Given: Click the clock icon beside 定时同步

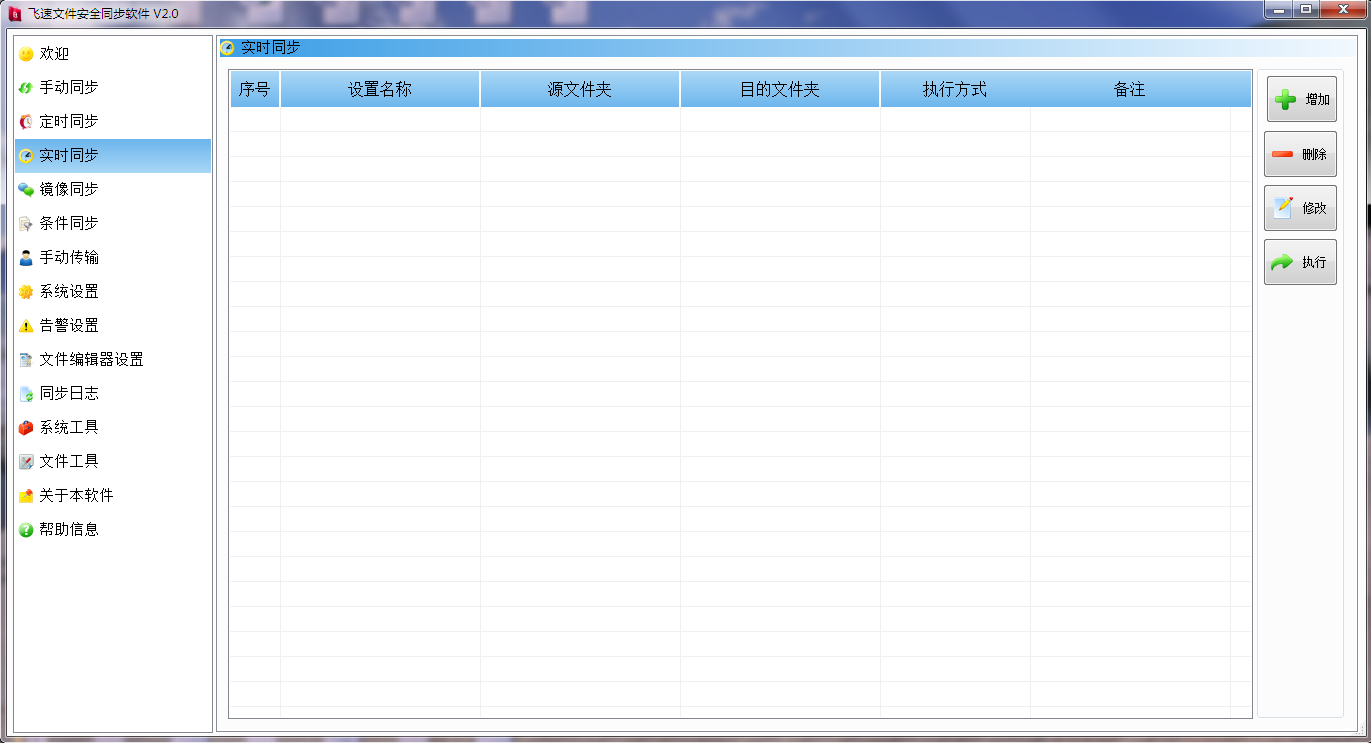Looking at the screenshot, I should [26, 122].
